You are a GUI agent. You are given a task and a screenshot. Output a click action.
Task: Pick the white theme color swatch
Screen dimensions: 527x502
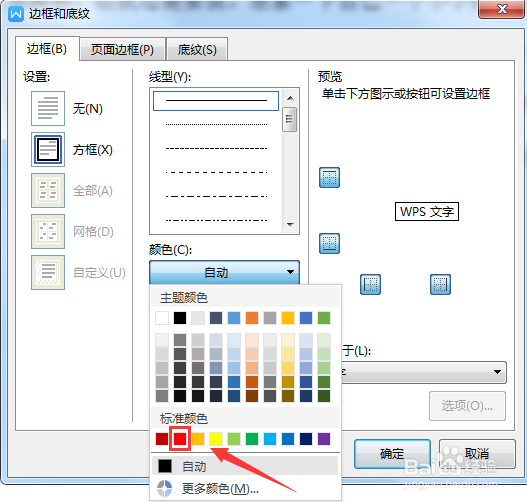(162, 318)
